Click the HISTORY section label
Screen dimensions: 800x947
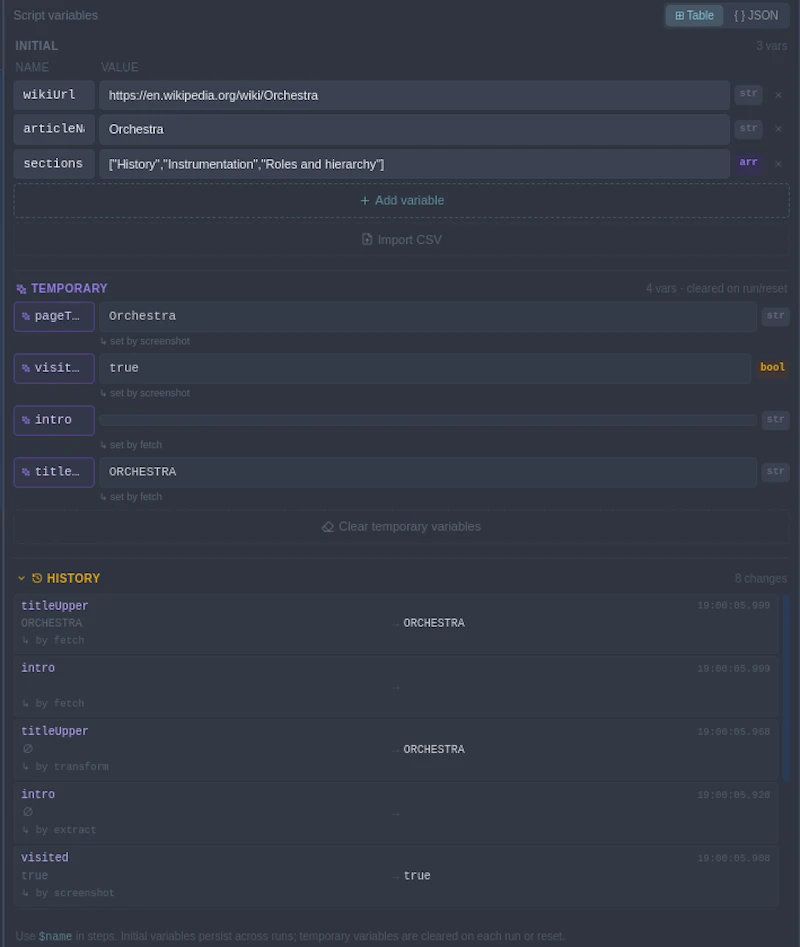(x=73, y=579)
